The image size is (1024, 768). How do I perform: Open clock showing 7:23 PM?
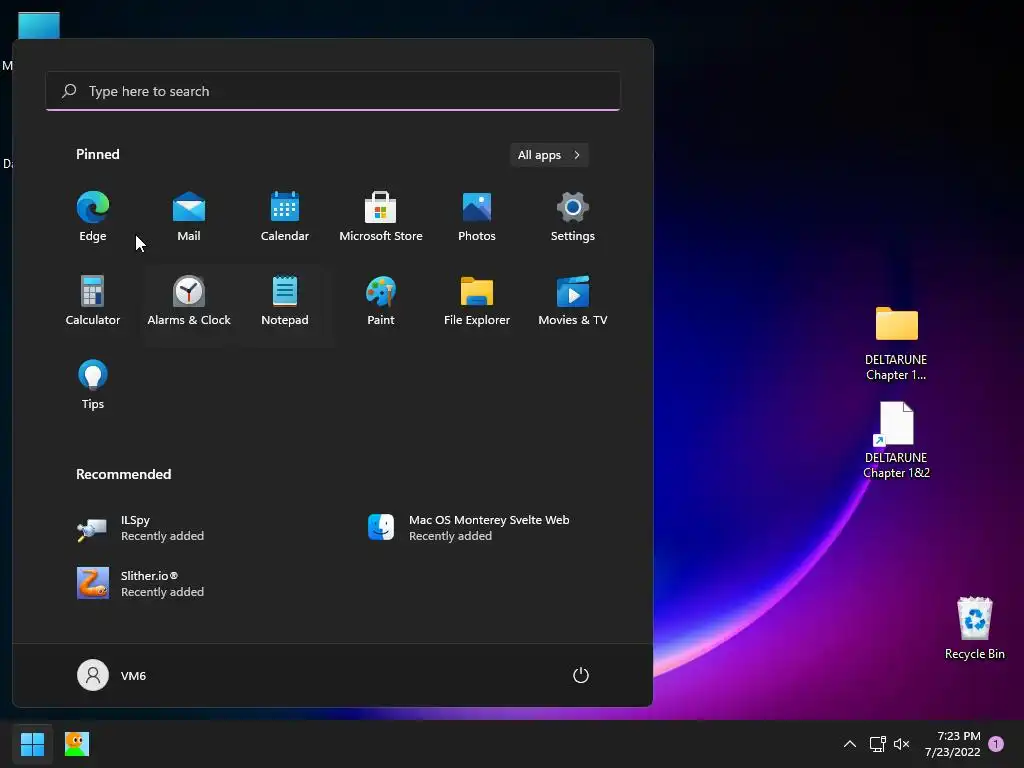tap(953, 744)
